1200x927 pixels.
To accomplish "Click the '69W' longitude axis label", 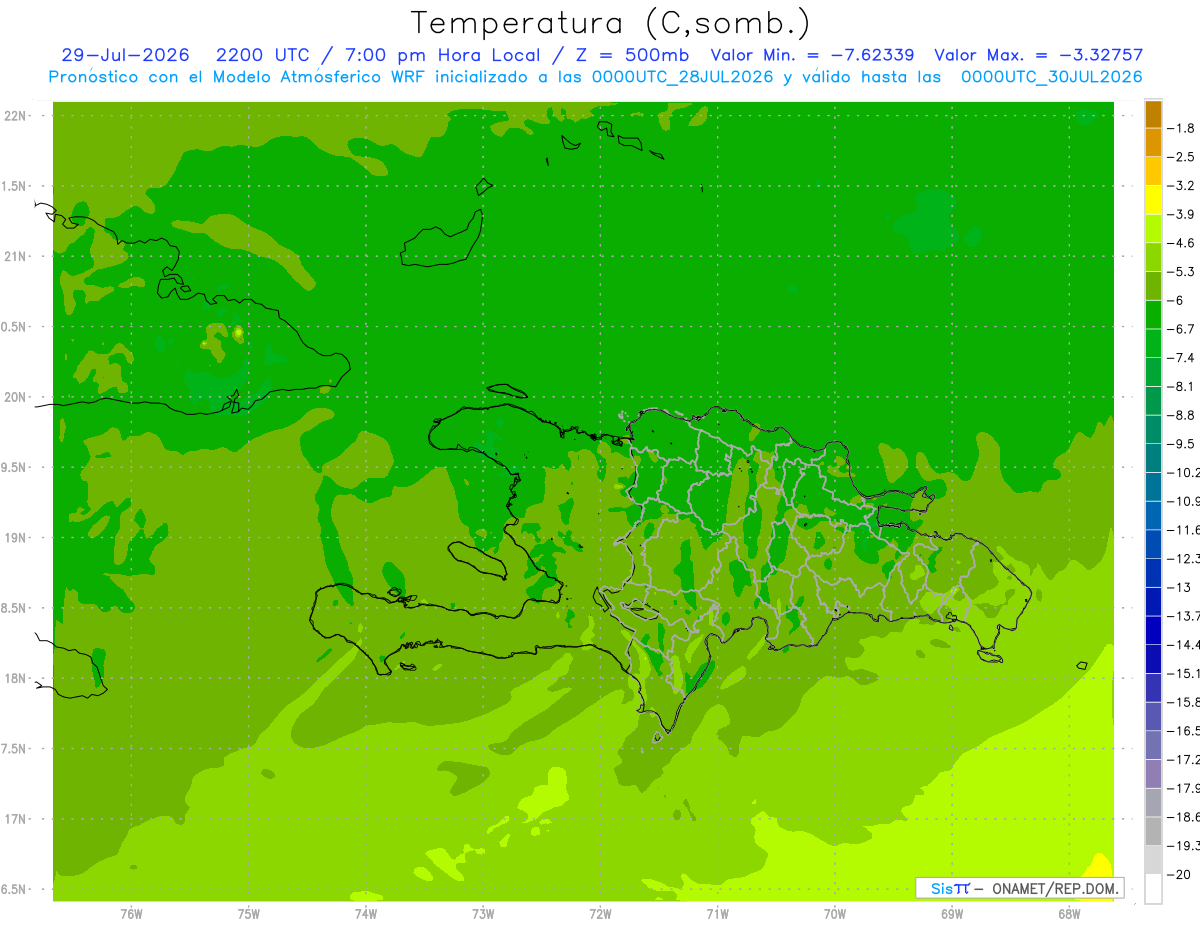I will [x=952, y=914].
